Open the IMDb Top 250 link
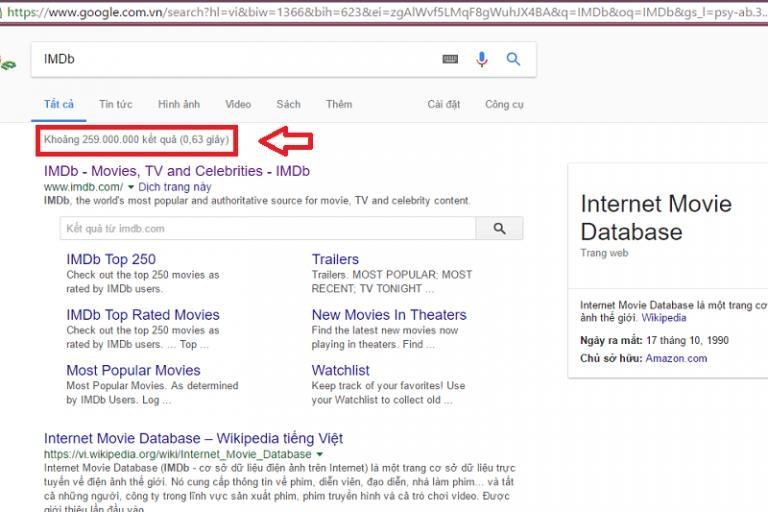Viewport: 768px width, 512px height. click(111, 259)
